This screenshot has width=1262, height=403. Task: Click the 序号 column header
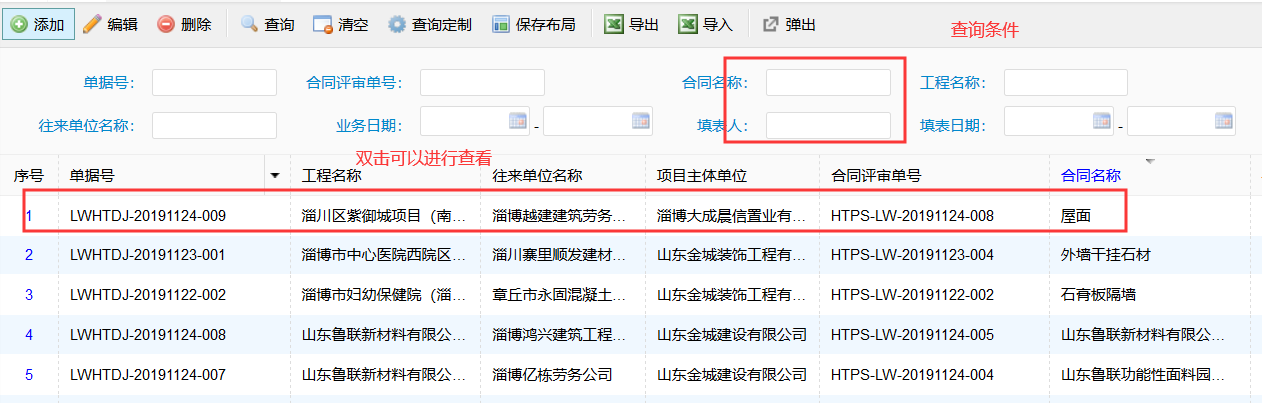click(x=28, y=176)
